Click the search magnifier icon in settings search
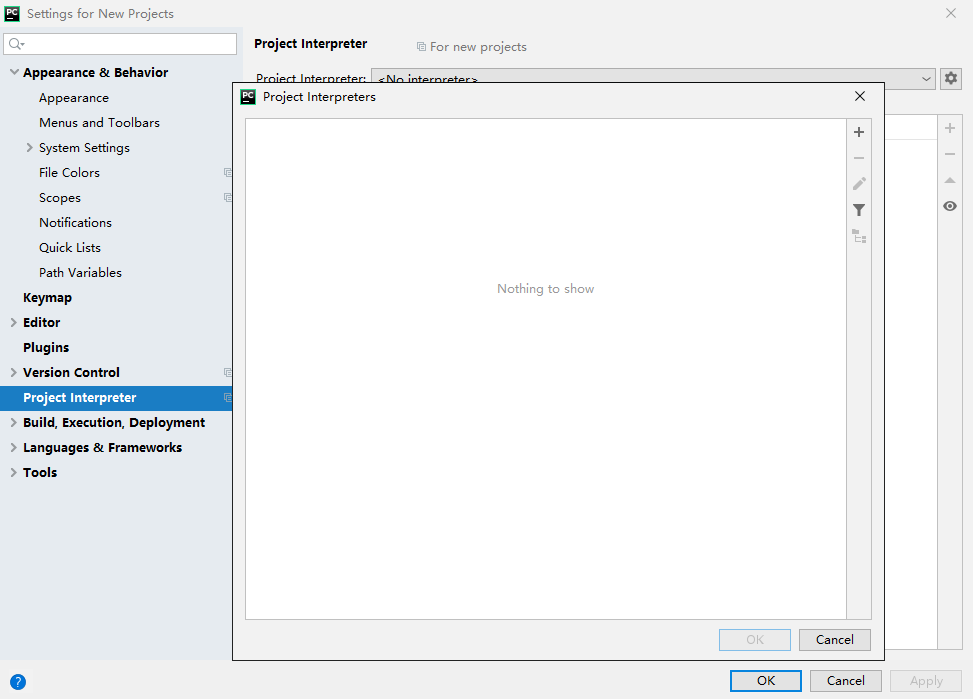This screenshot has height=699, width=973. tap(16, 43)
